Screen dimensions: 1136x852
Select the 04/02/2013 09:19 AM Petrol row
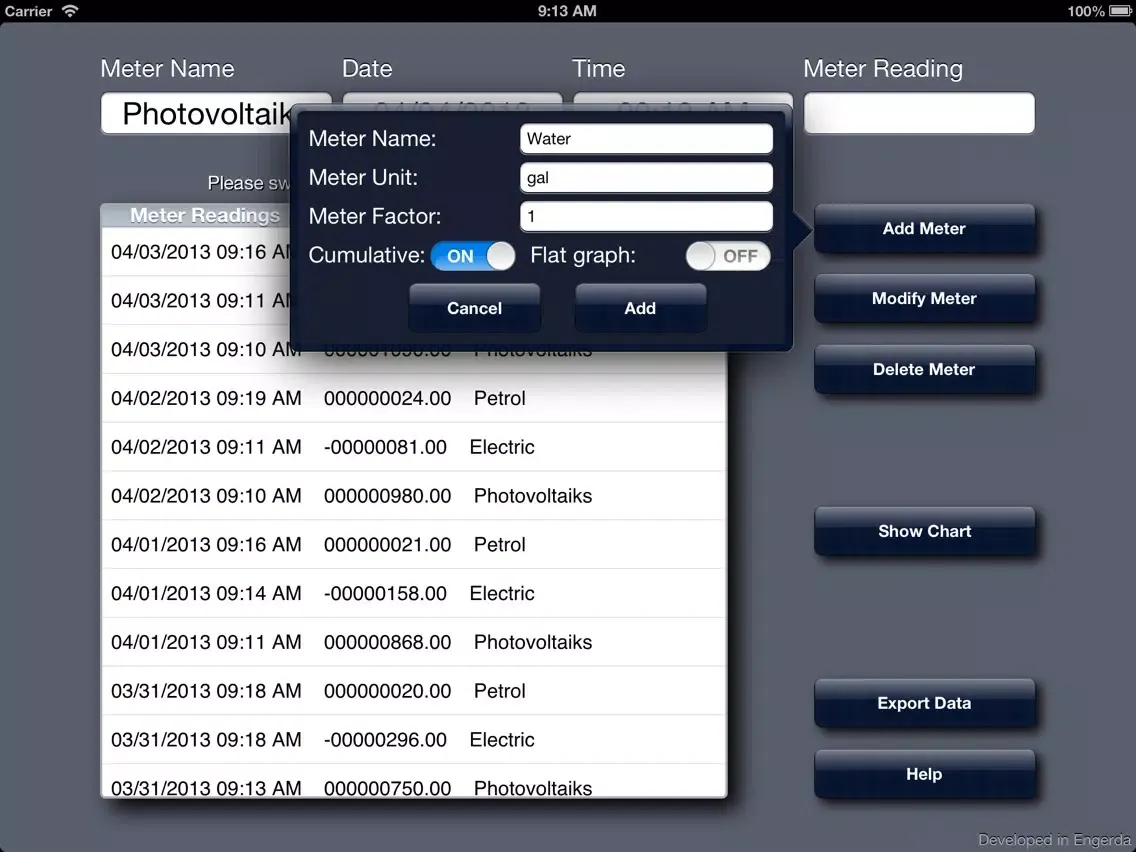[x=414, y=398]
